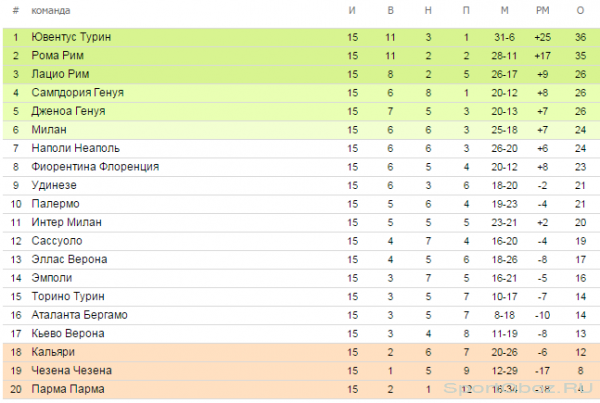The image size is (600, 403).
Task: Open the Интер Милан team entry
Action: [x=67, y=222]
